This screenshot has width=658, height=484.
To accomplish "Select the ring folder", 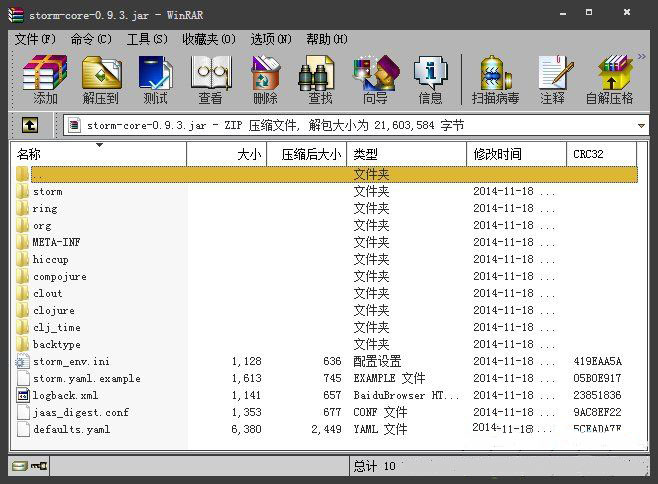I will [x=45, y=209].
